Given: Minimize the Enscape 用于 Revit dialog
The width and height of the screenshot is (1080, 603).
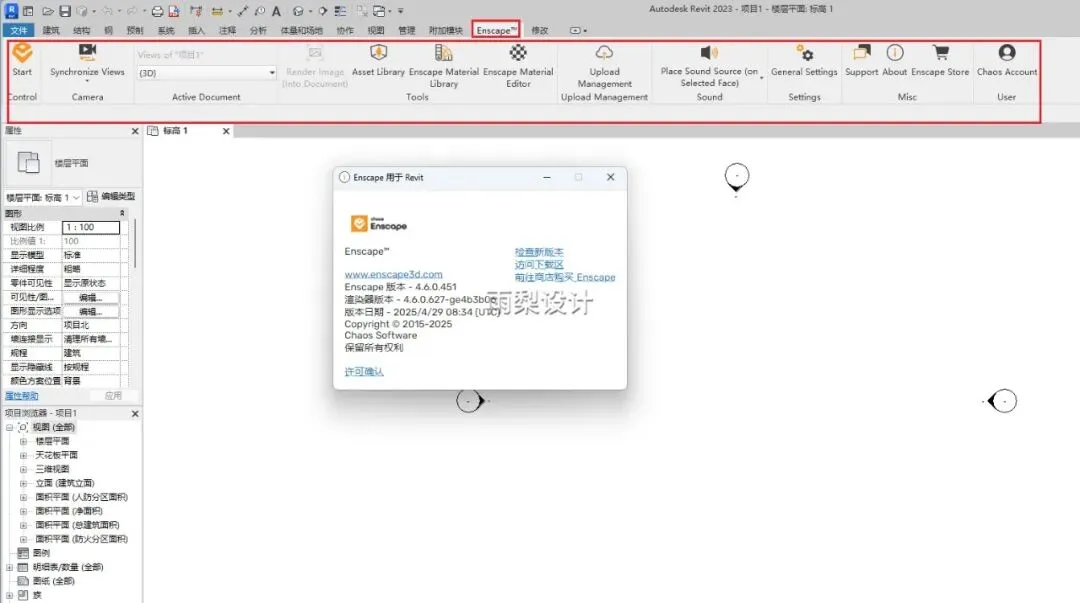Looking at the screenshot, I should pyautogui.click(x=547, y=177).
